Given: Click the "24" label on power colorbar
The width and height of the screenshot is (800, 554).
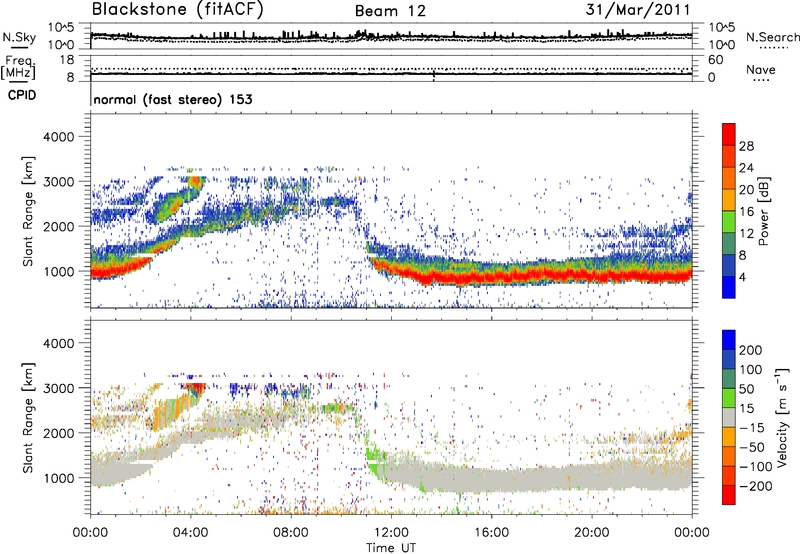Looking at the screenshot, I should pos(746,168).
